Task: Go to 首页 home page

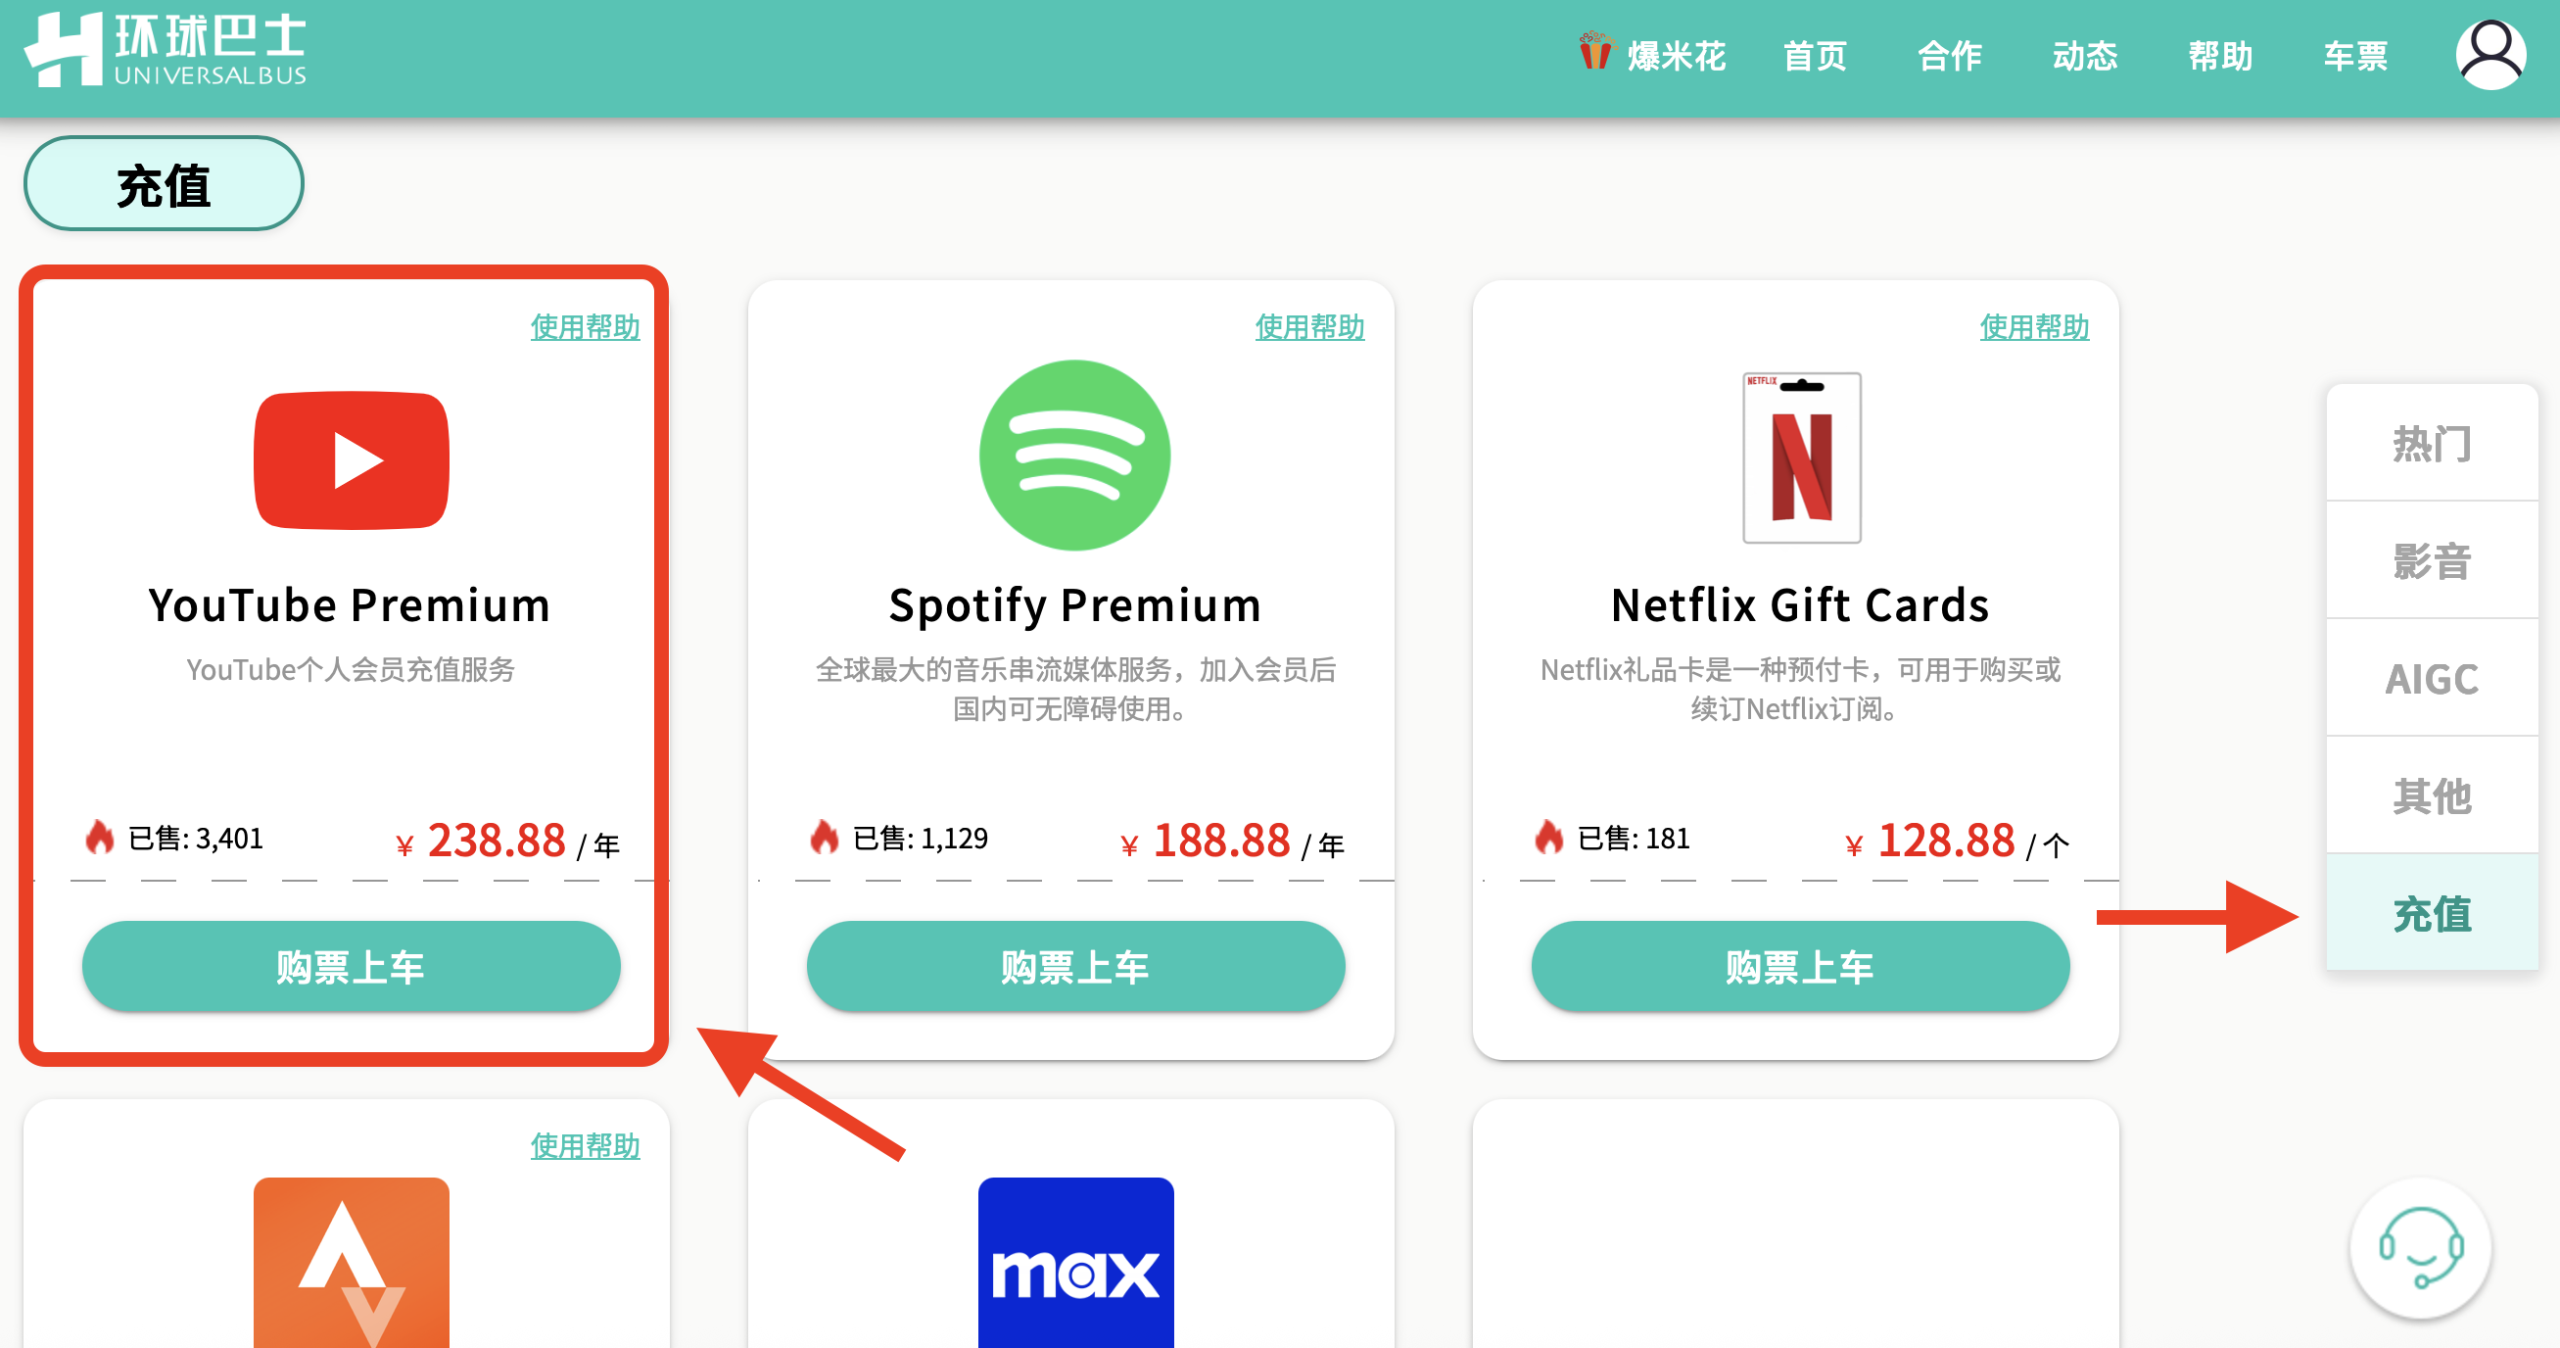Action: pos(1814,56)
